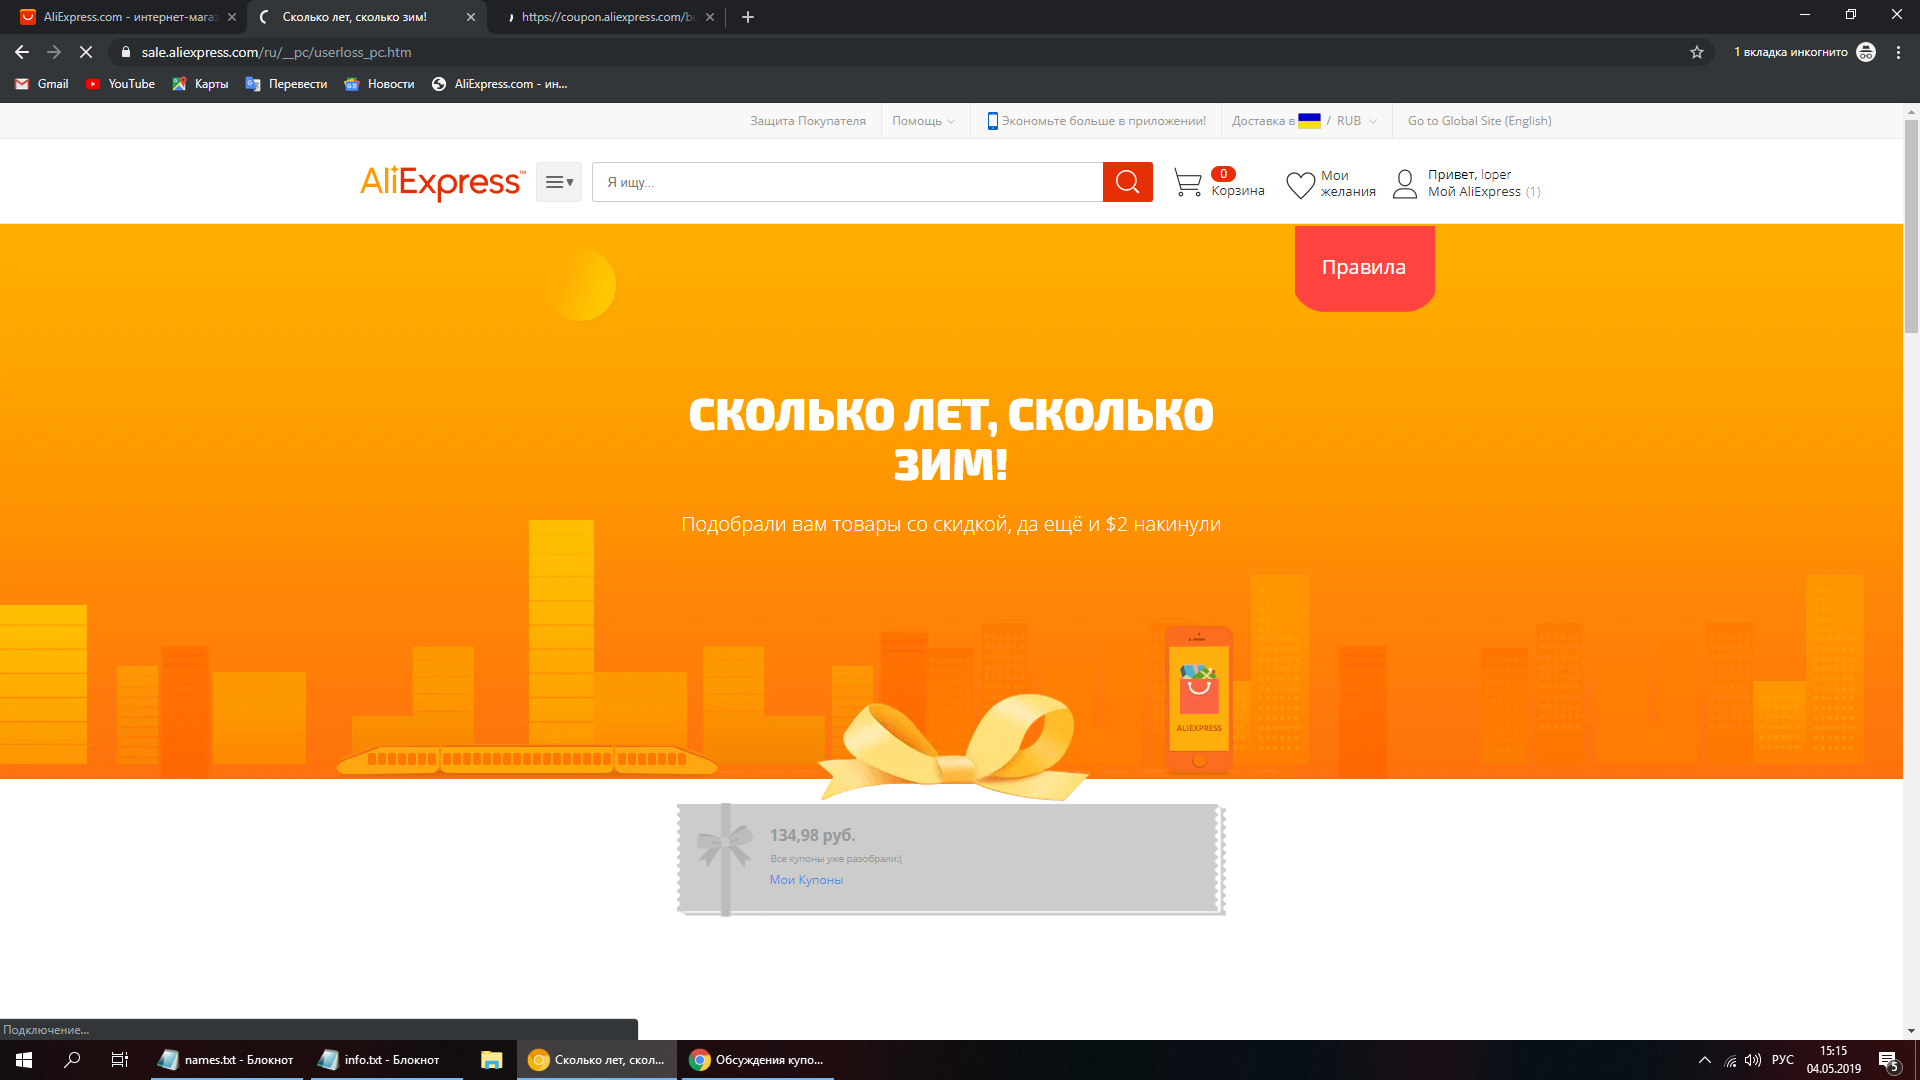Open the Chrome three-dot menu
The image size is (1920, 1080).
coord(1898,52)
